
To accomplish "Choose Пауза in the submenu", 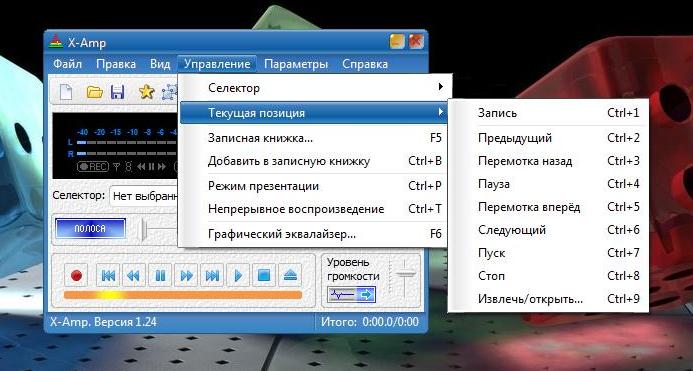I will coord(548,184).
